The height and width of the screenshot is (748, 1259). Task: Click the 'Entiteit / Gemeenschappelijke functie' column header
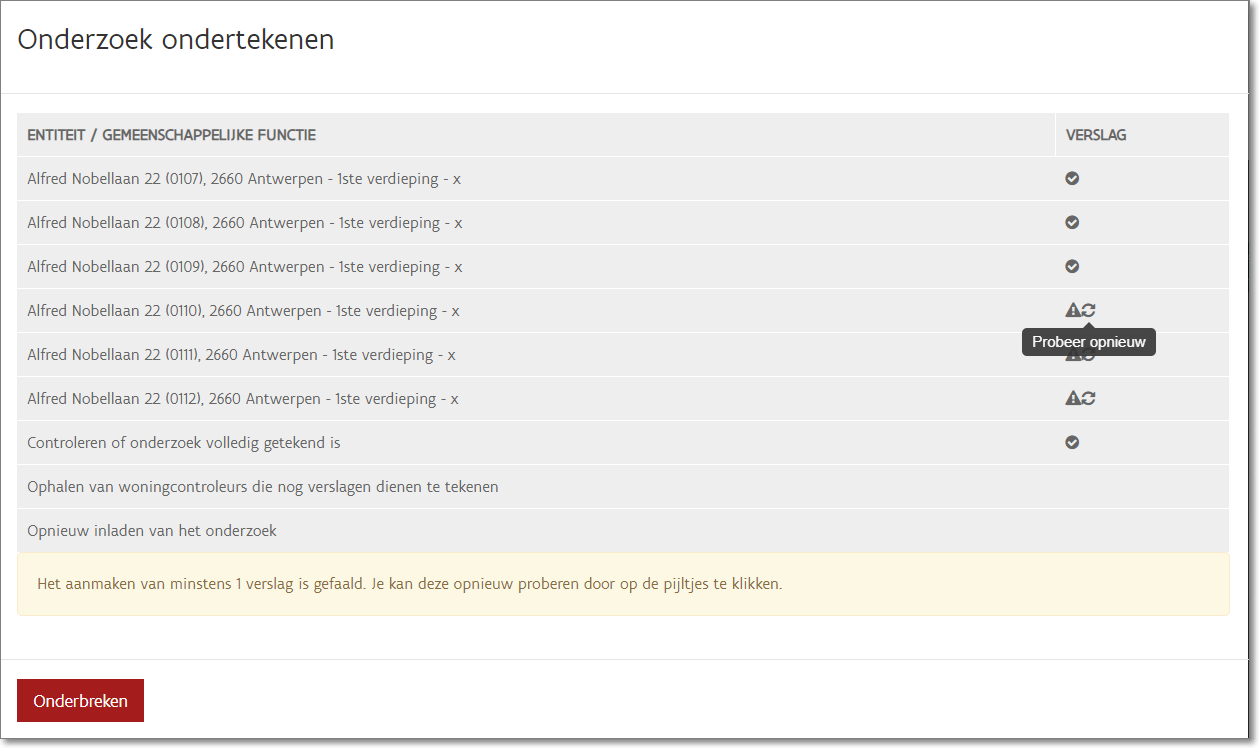[171, 135]
